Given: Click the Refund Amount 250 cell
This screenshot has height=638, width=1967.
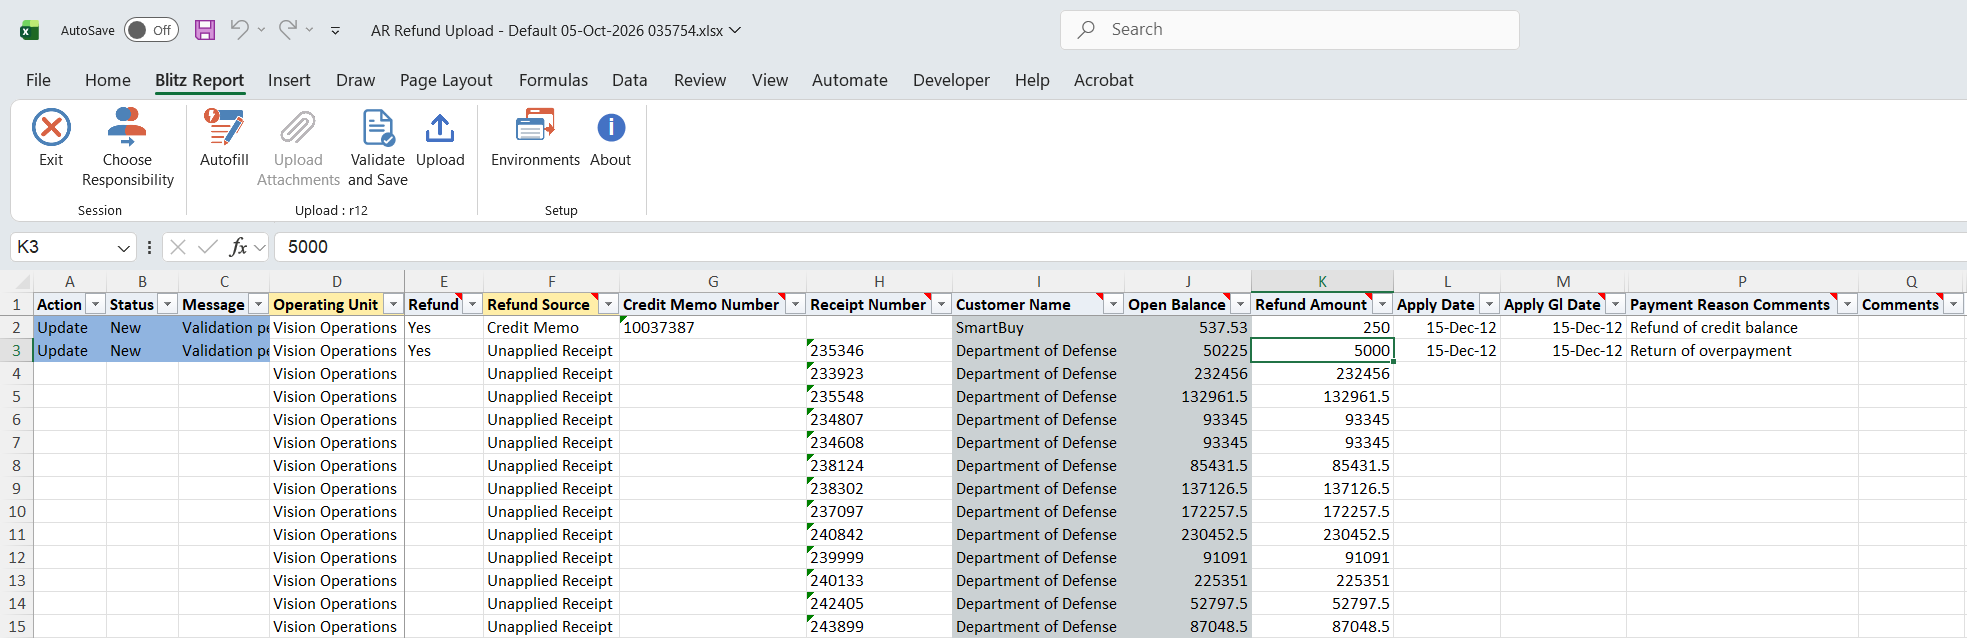Looking at the screenshot, I should 1322,328.
